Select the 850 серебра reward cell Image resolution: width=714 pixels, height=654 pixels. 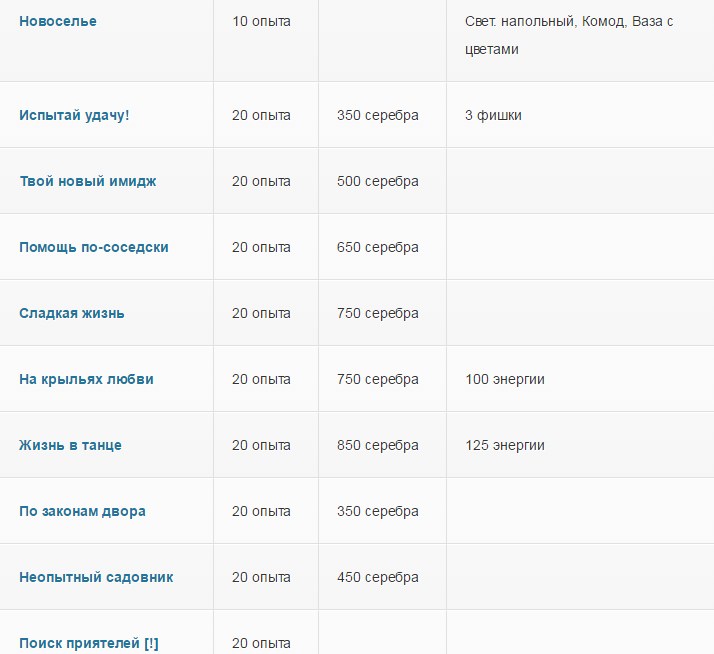click(378, 445)
